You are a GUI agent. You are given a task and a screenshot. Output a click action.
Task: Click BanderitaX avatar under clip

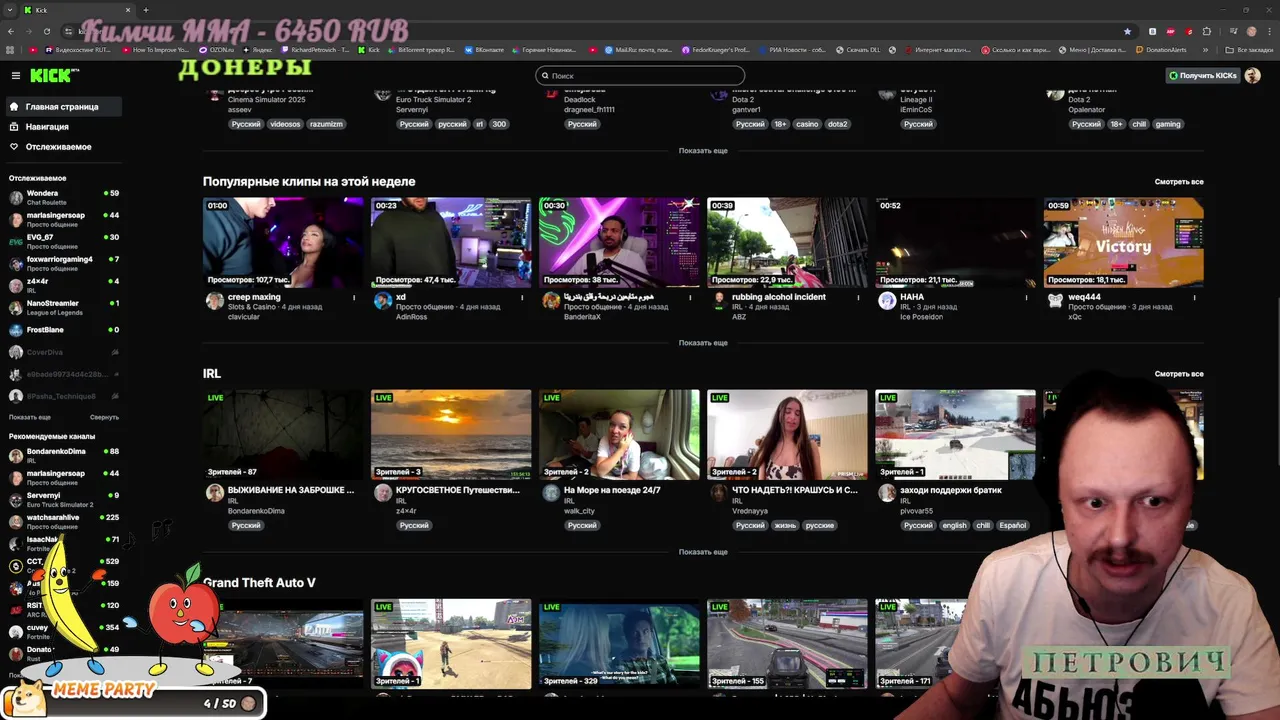[550, 301]
